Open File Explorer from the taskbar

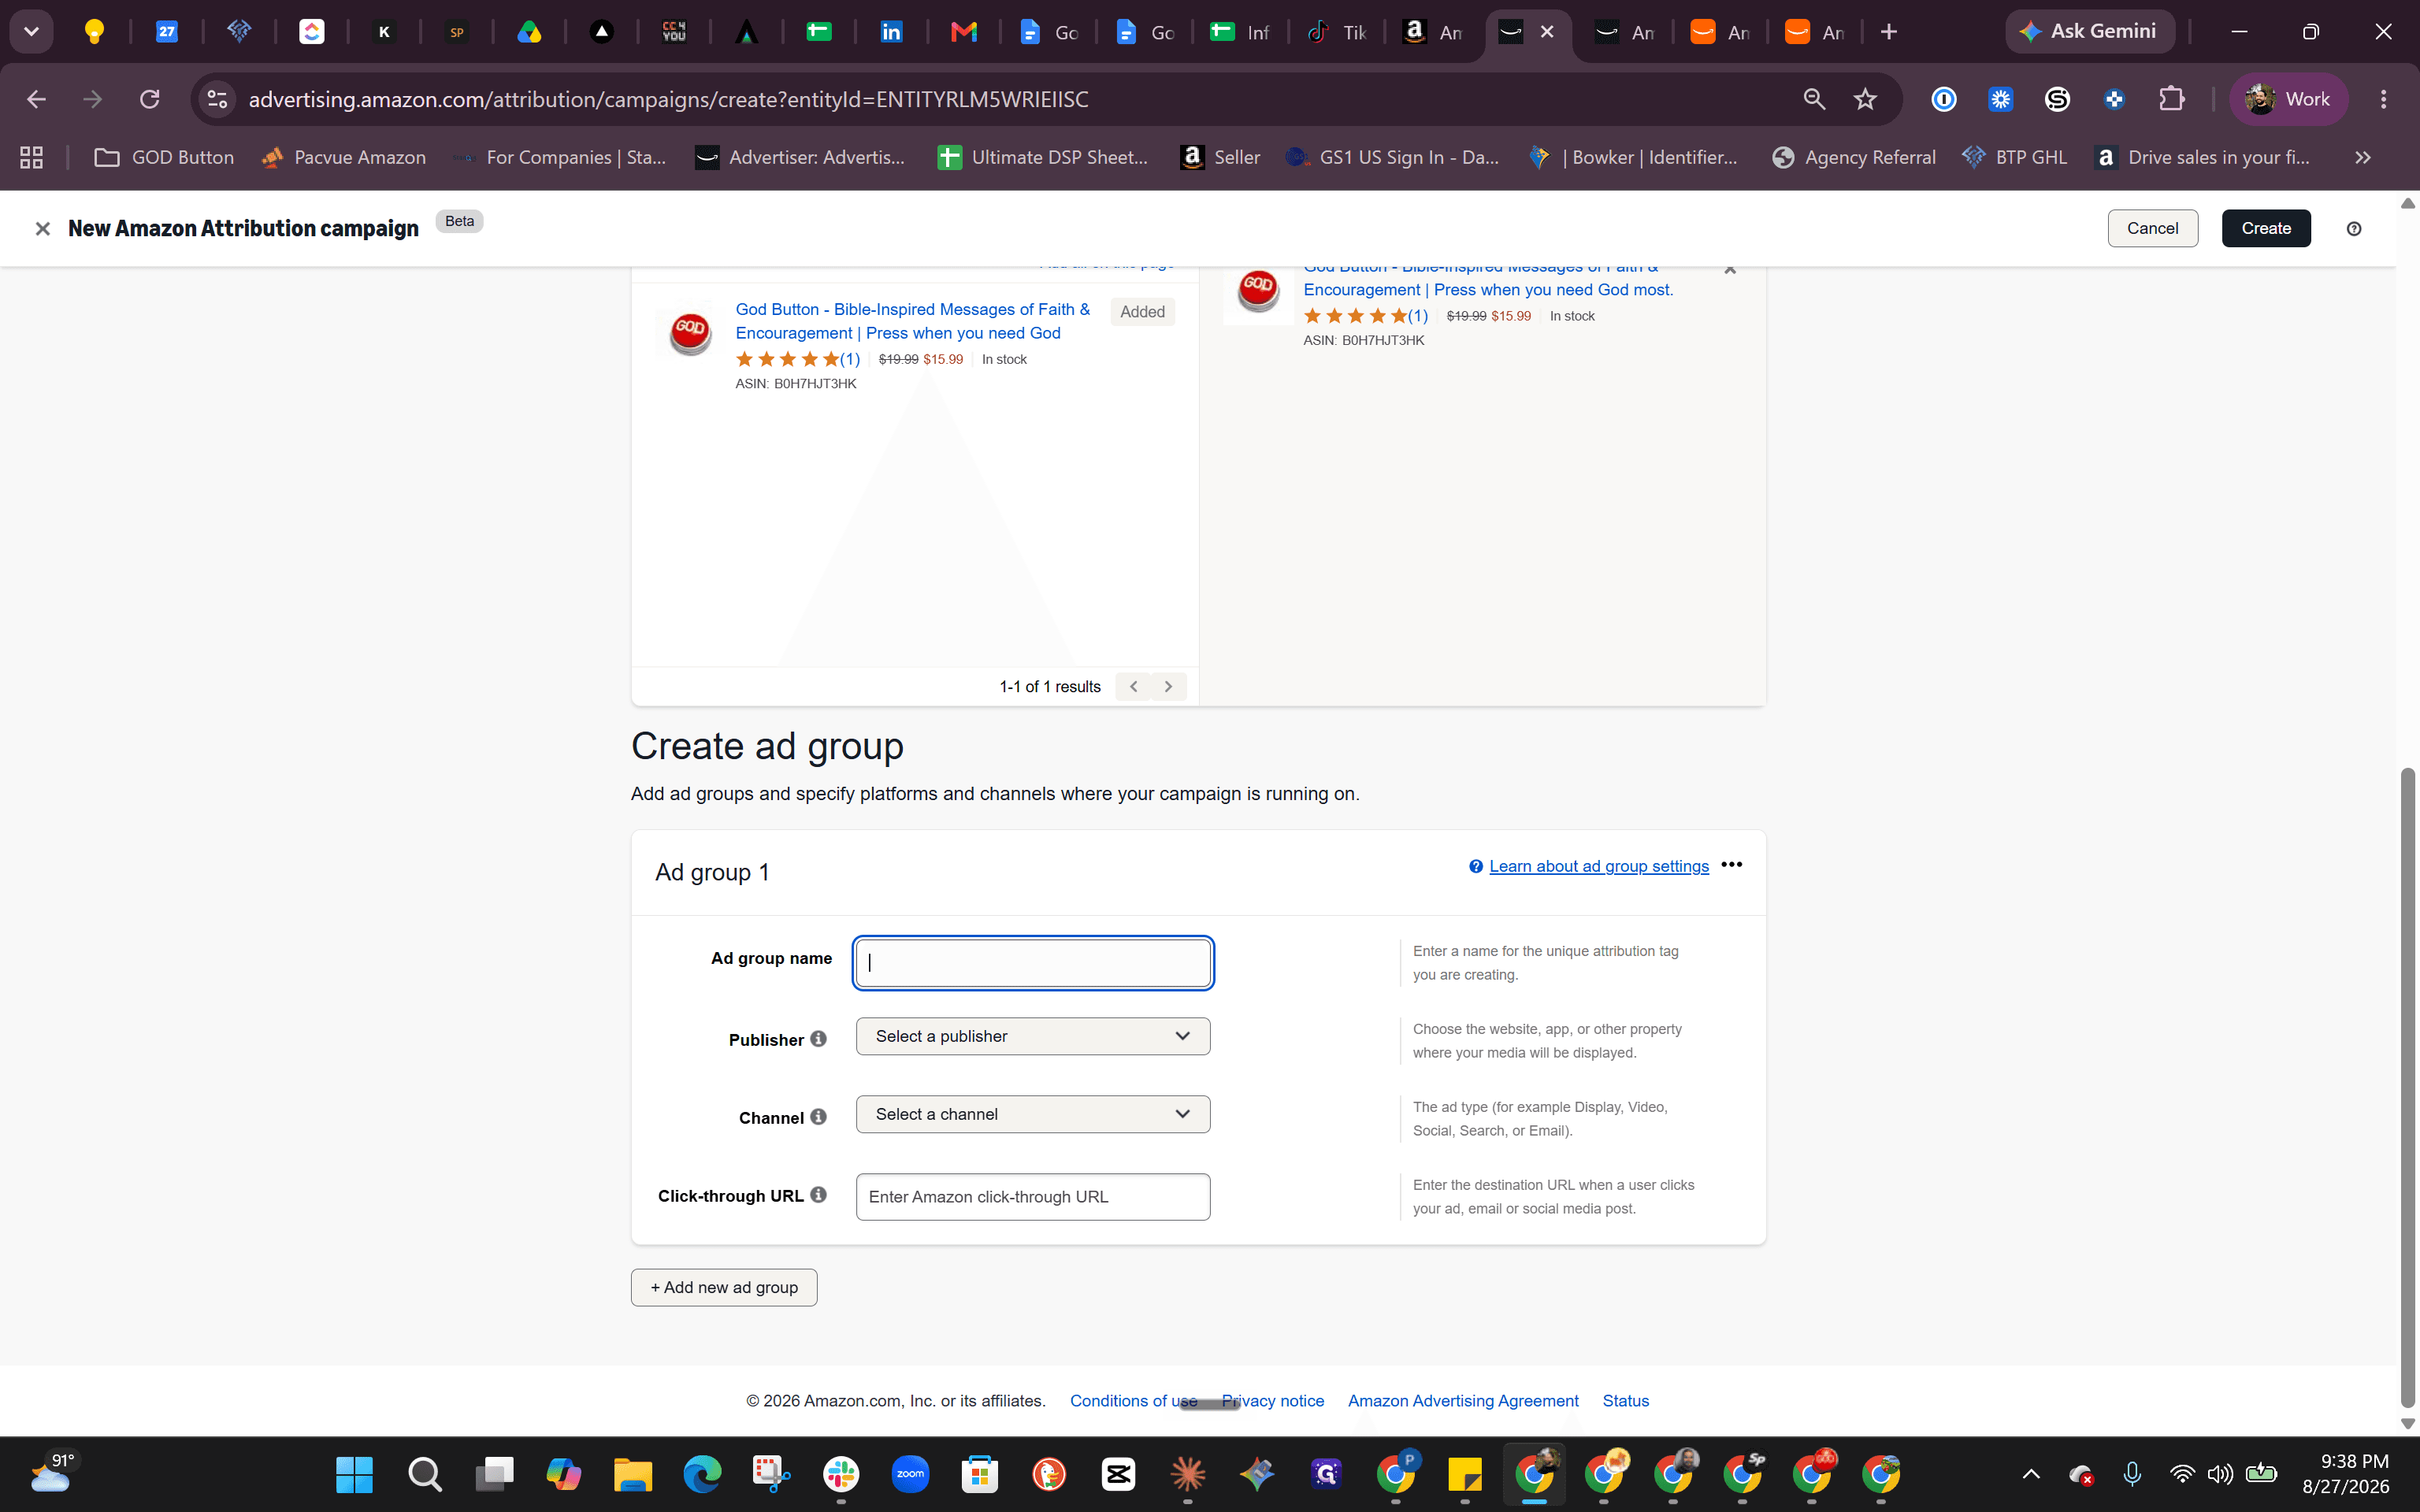tap(632, 1474)
